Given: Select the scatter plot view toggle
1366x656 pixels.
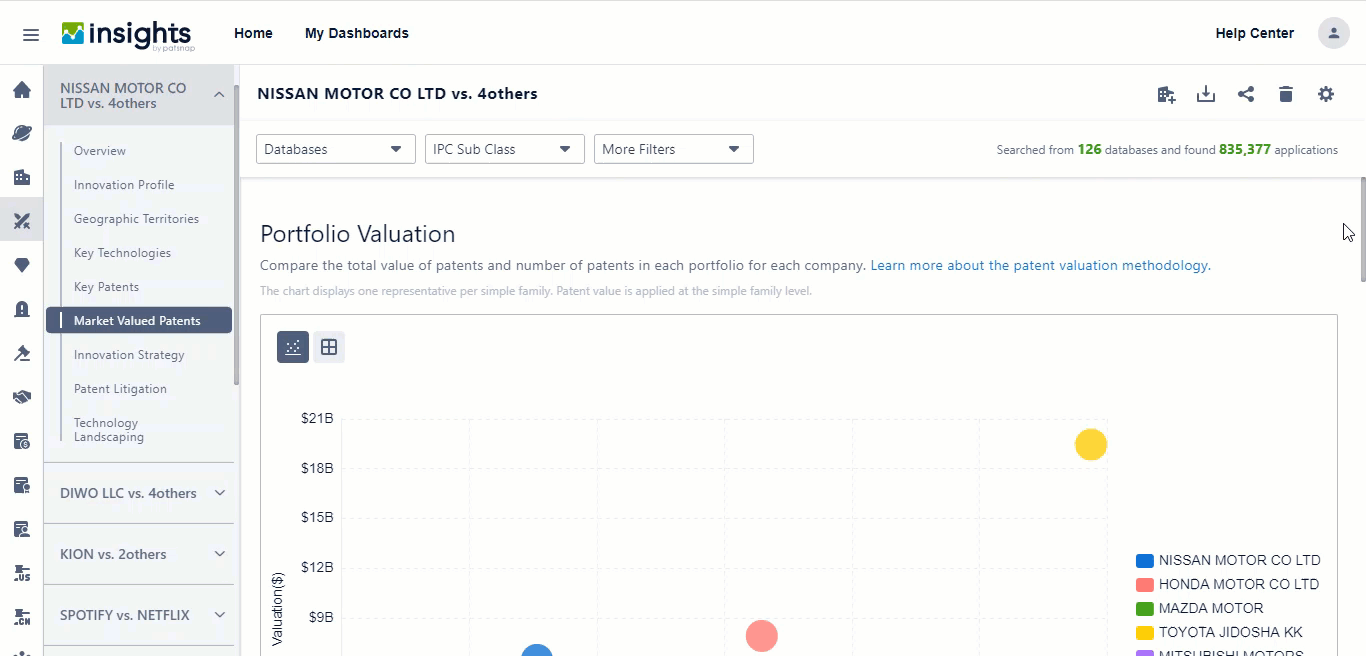Looking at the screenshot, I should 292,347.
